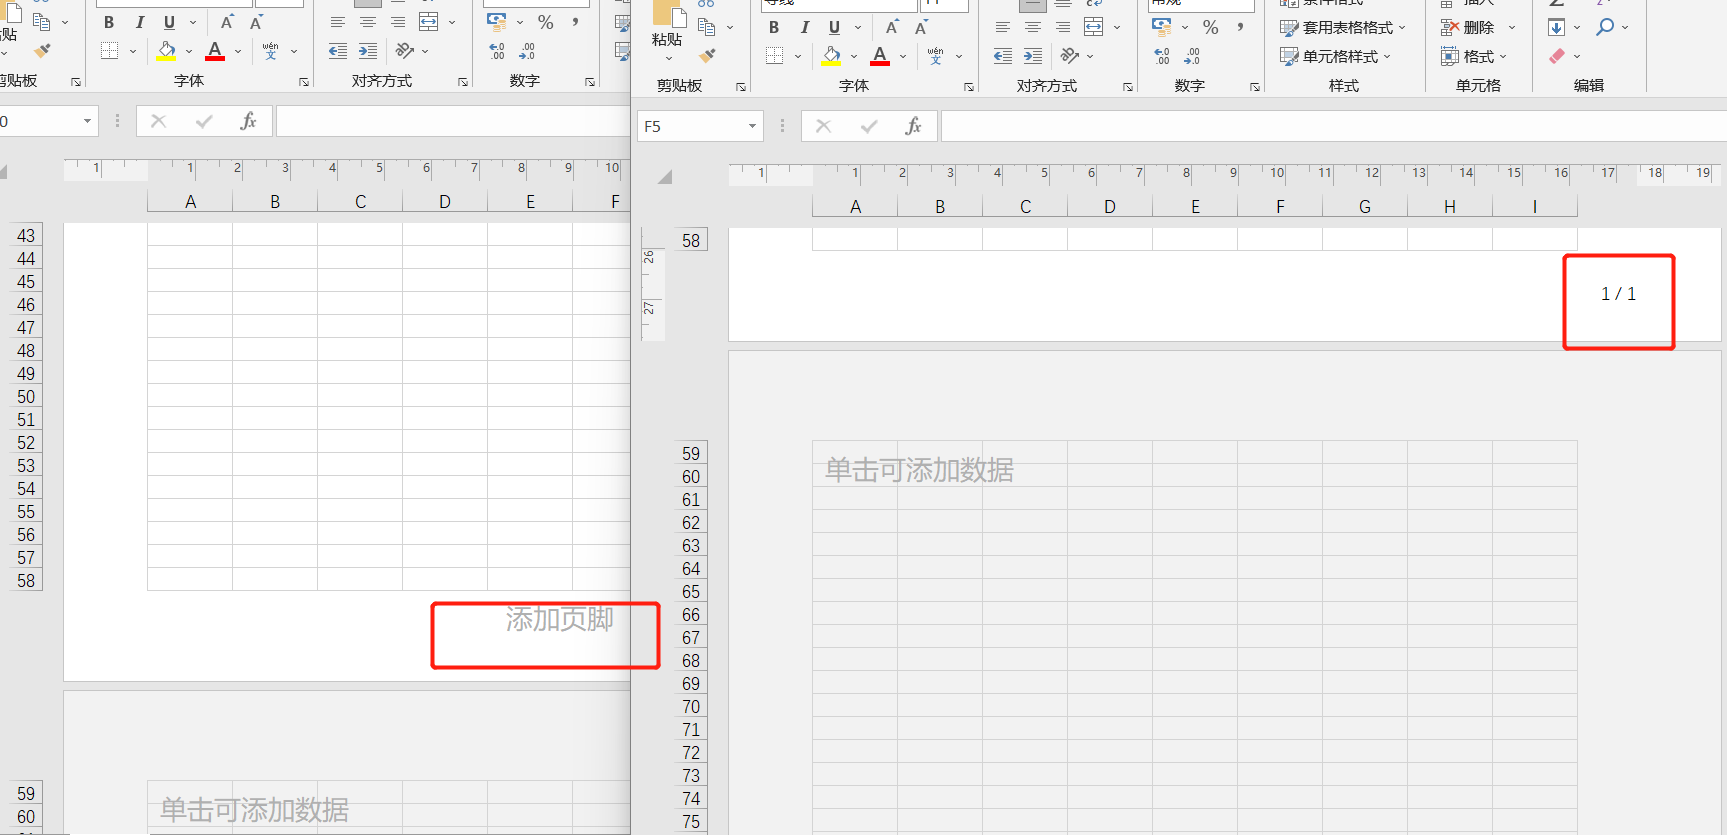The image size is (1727, 835).
Task: Open phonetic guide wén dropdown in right window
Action: click(x=958, y=57)
